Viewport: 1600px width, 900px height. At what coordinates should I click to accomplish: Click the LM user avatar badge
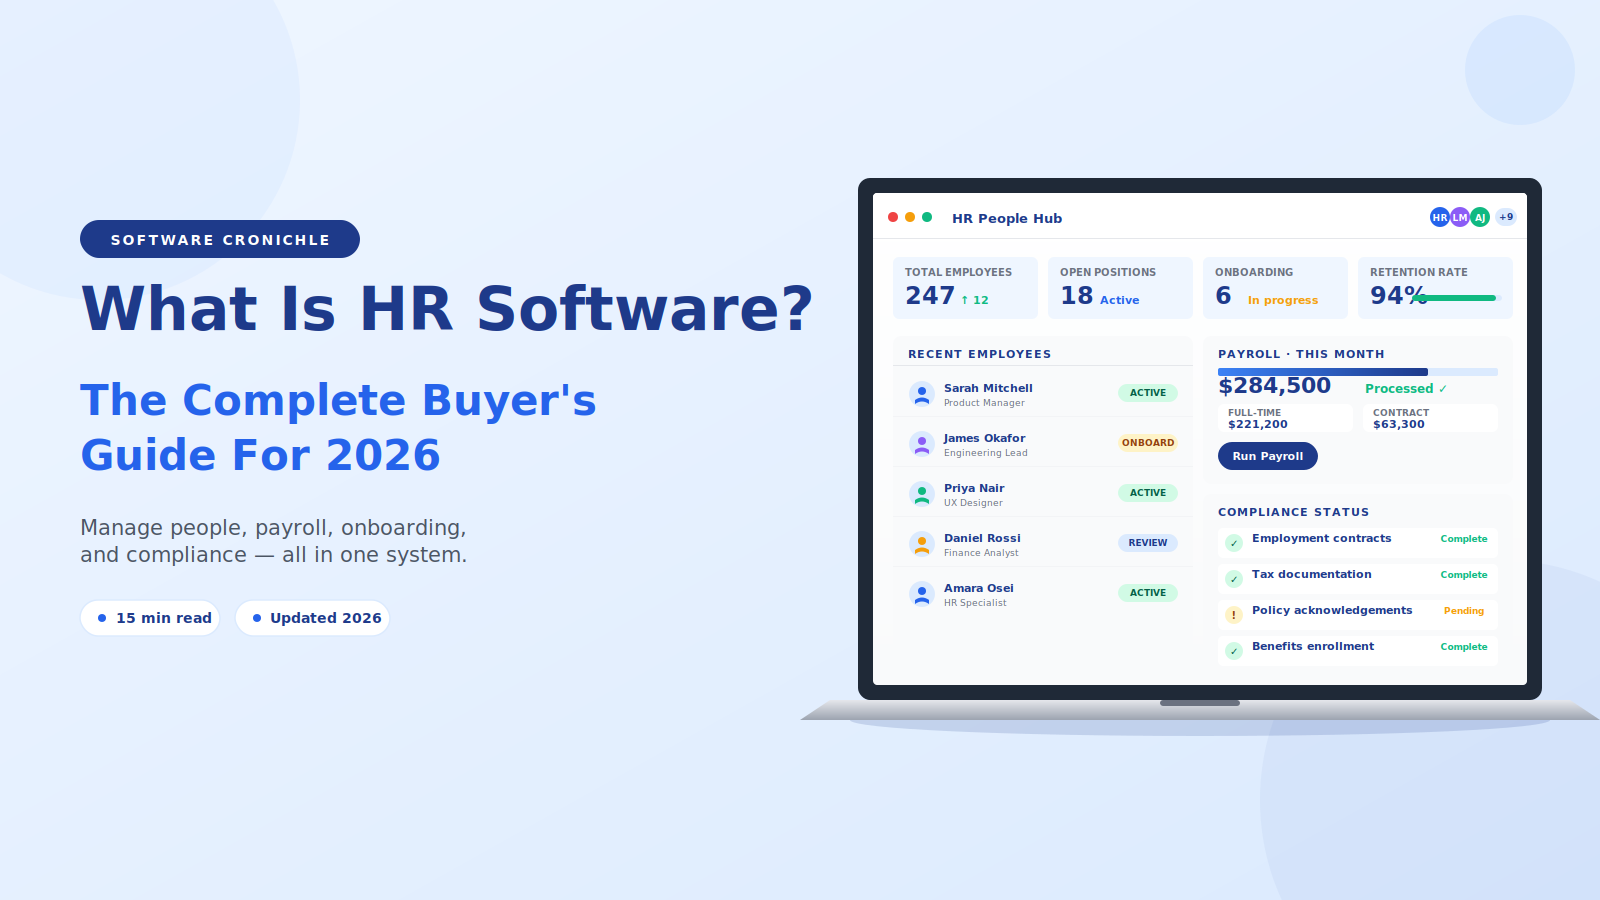[1460, 217]
